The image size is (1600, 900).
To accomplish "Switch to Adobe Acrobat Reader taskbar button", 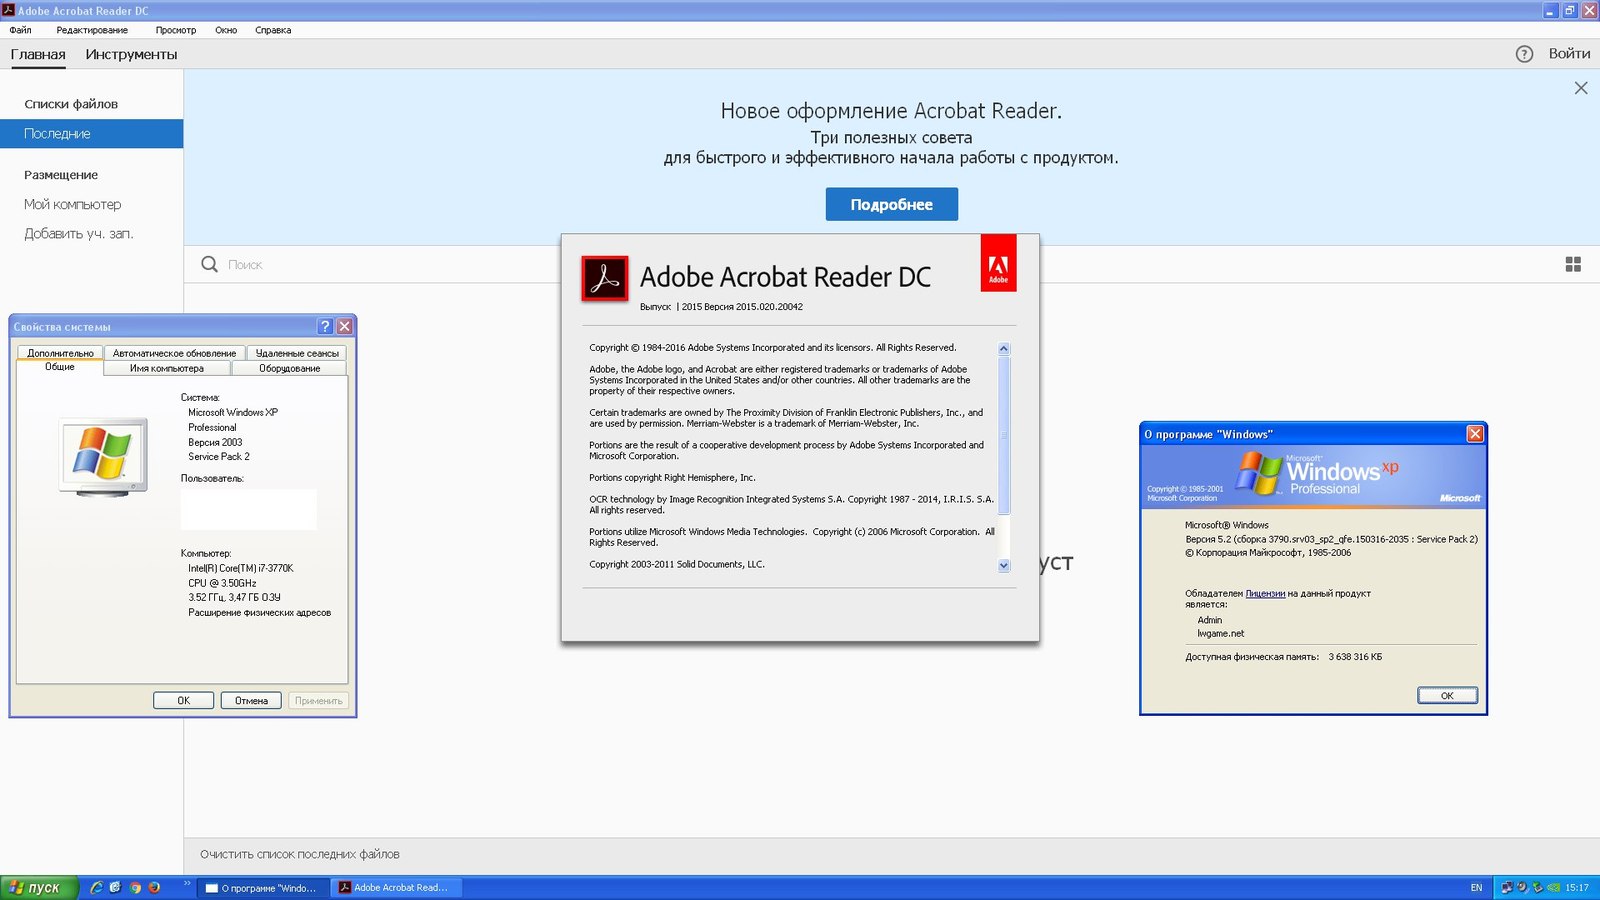I will click(x=397, y=887).
